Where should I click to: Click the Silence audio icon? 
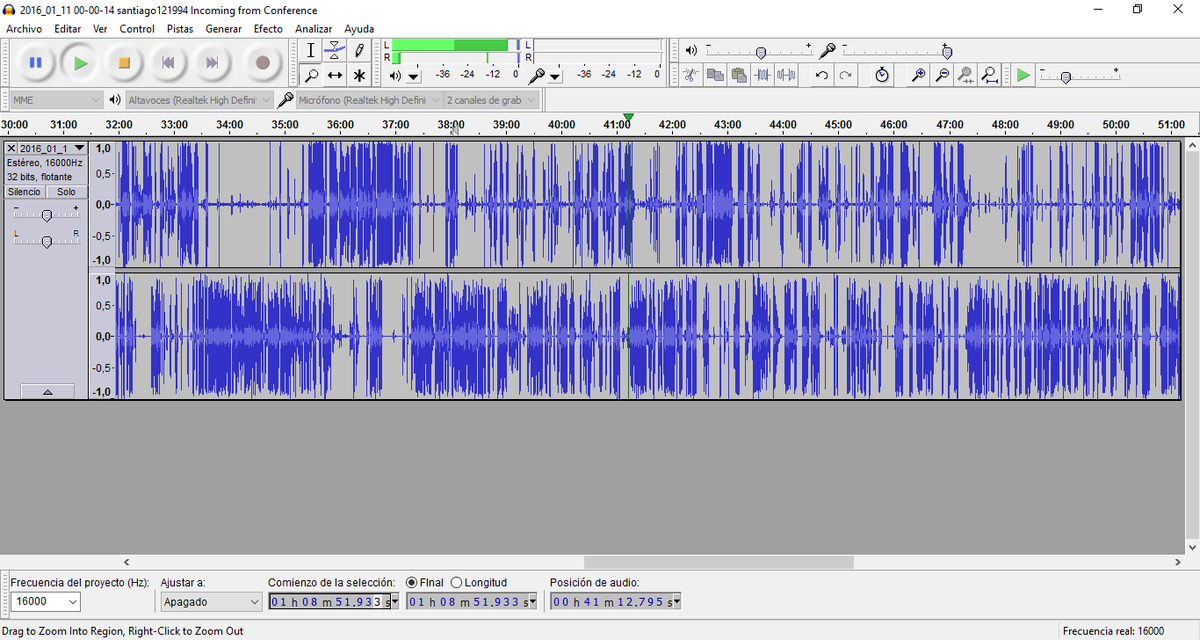coord(787,75)
